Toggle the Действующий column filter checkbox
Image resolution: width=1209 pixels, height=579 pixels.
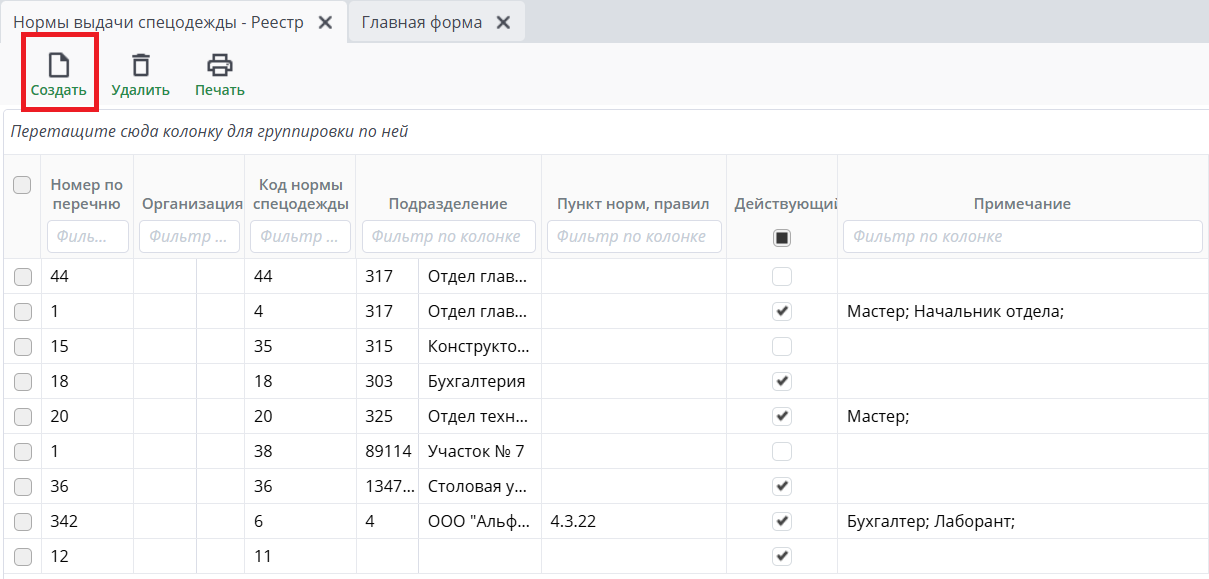(782, 238)
